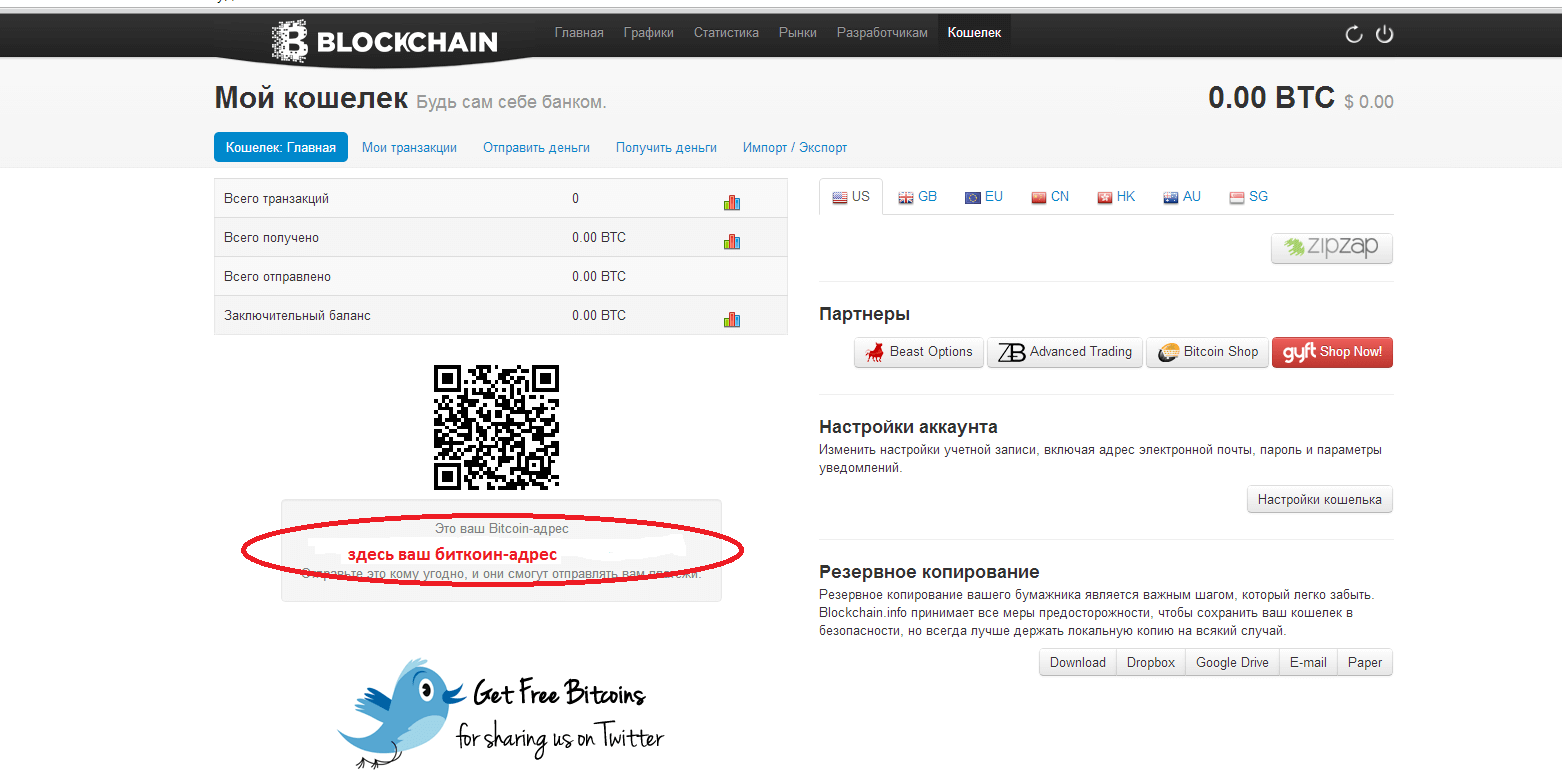This screenshot has height=781, width=1562.
Task: Go to Отправить деньги
Action: tap(536, 147)
